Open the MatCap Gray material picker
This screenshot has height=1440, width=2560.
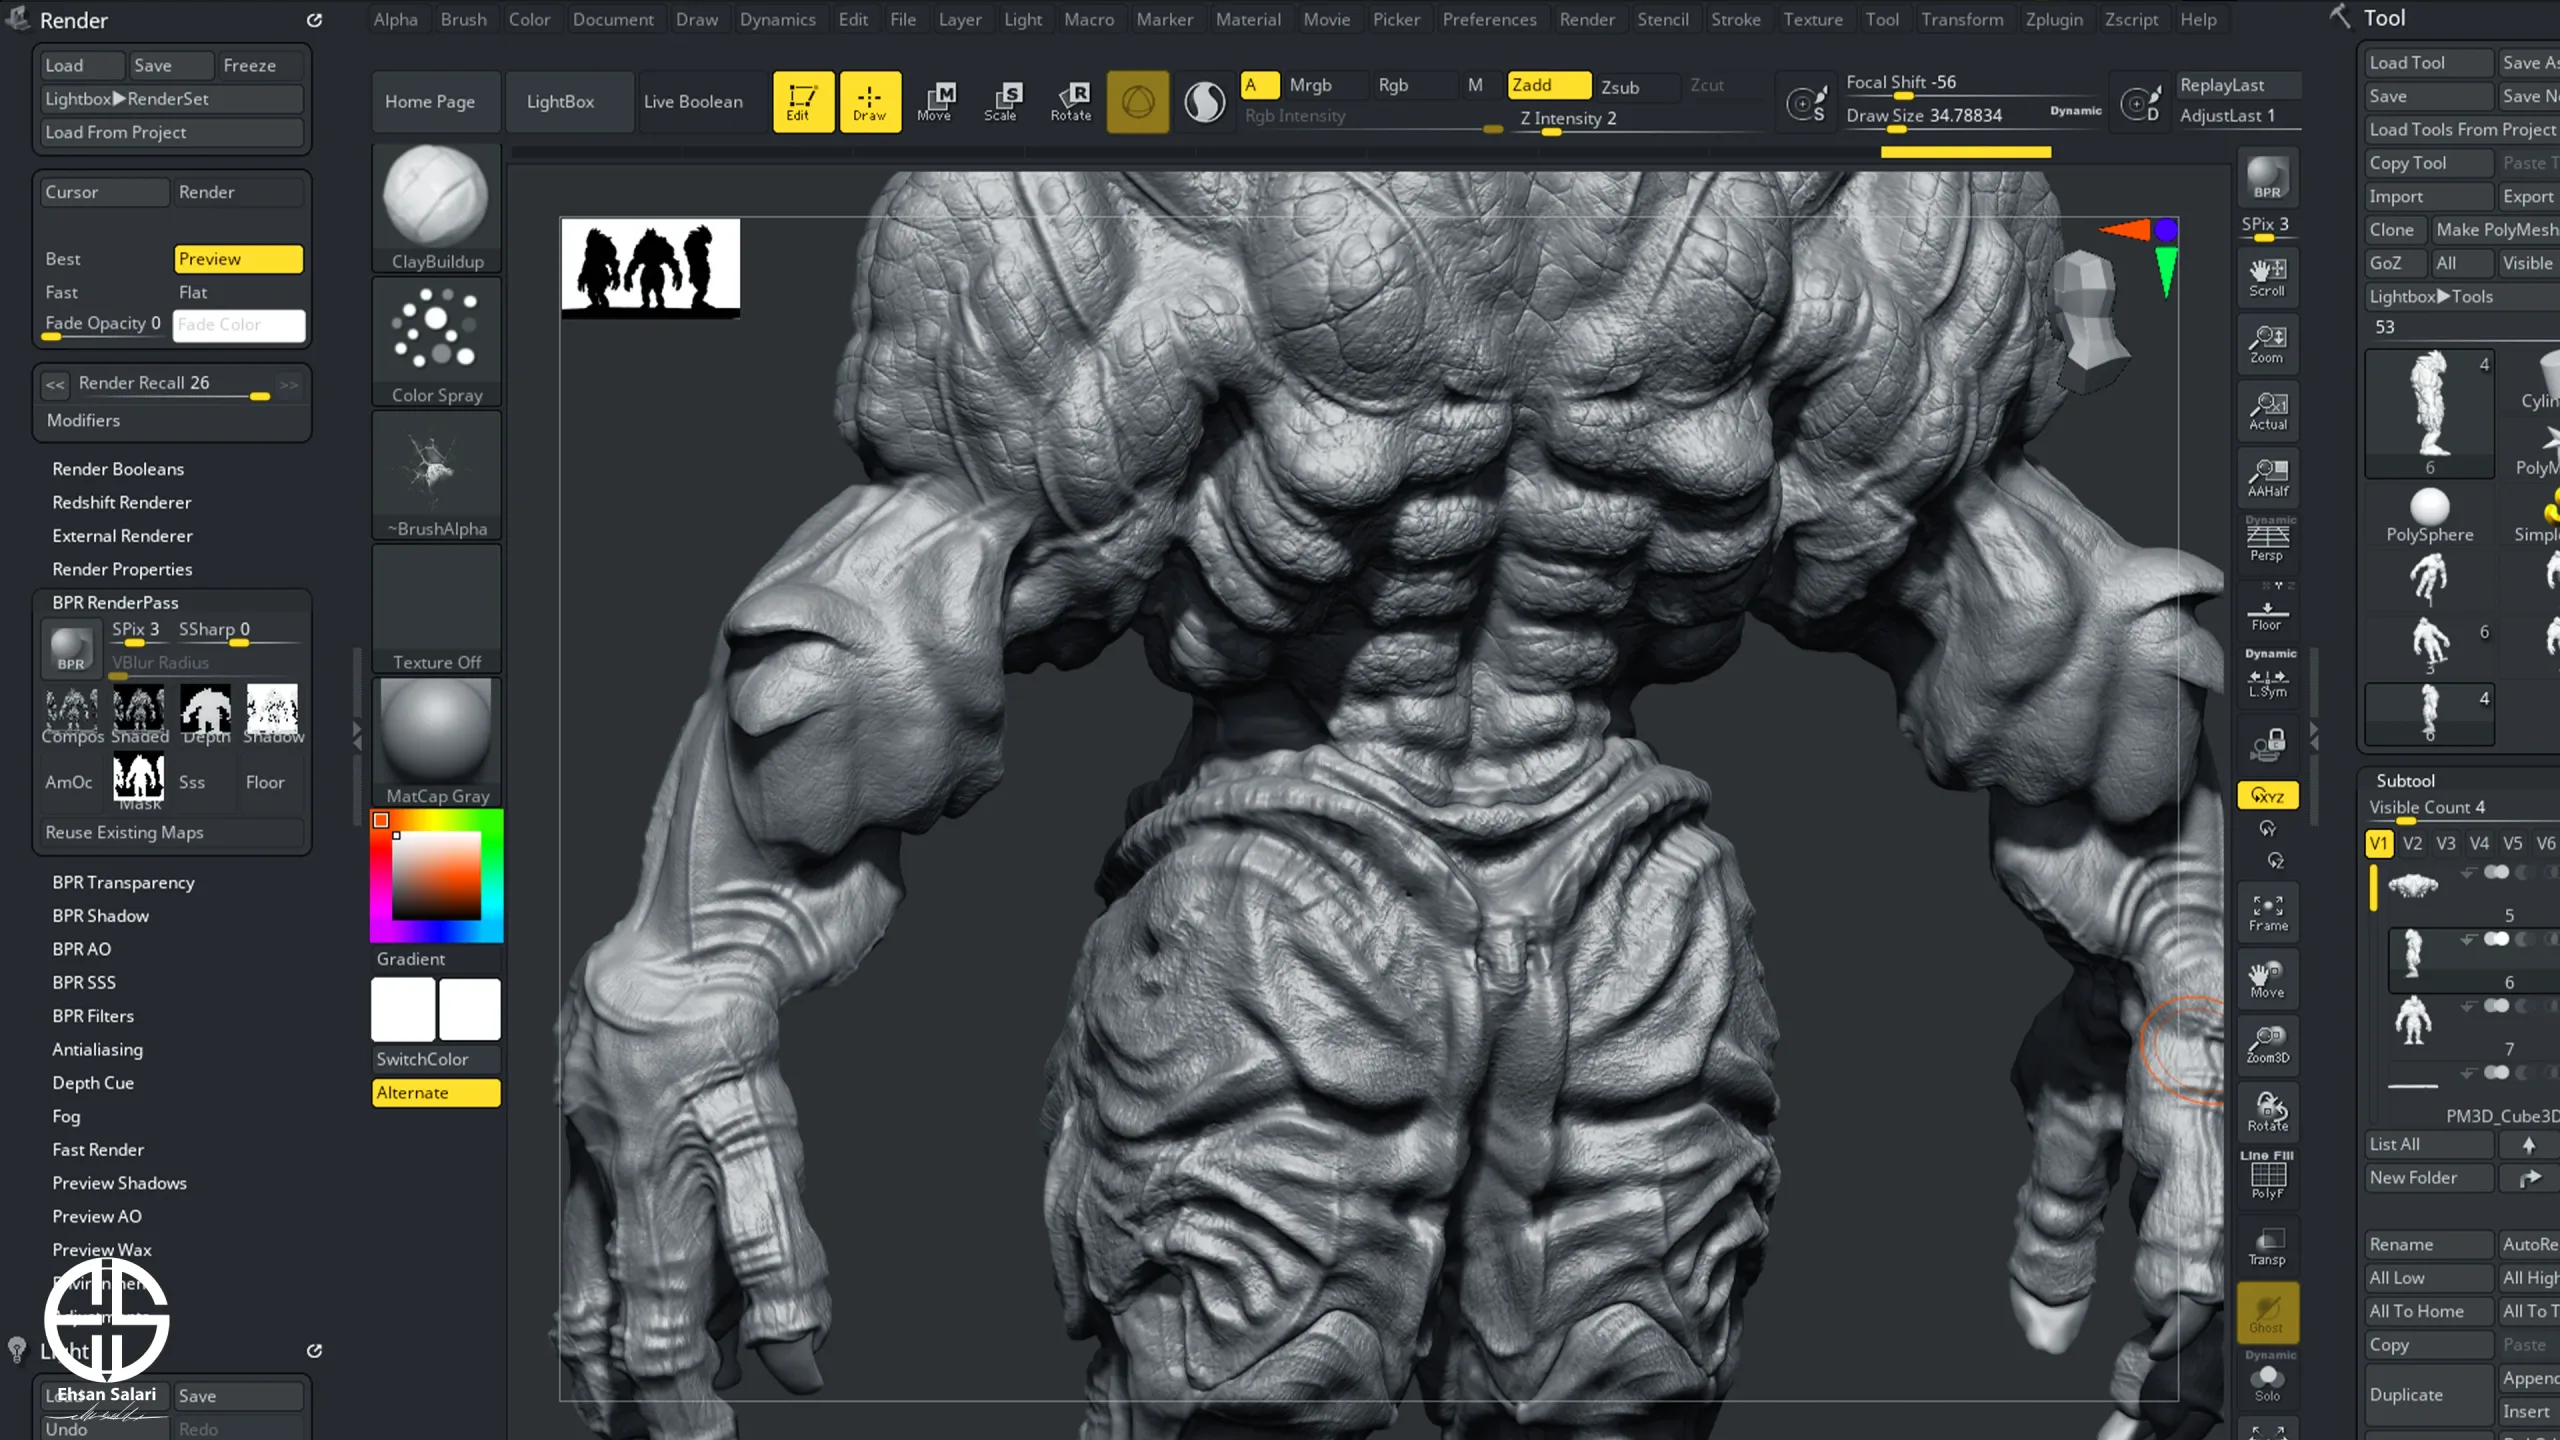point(436,742)
